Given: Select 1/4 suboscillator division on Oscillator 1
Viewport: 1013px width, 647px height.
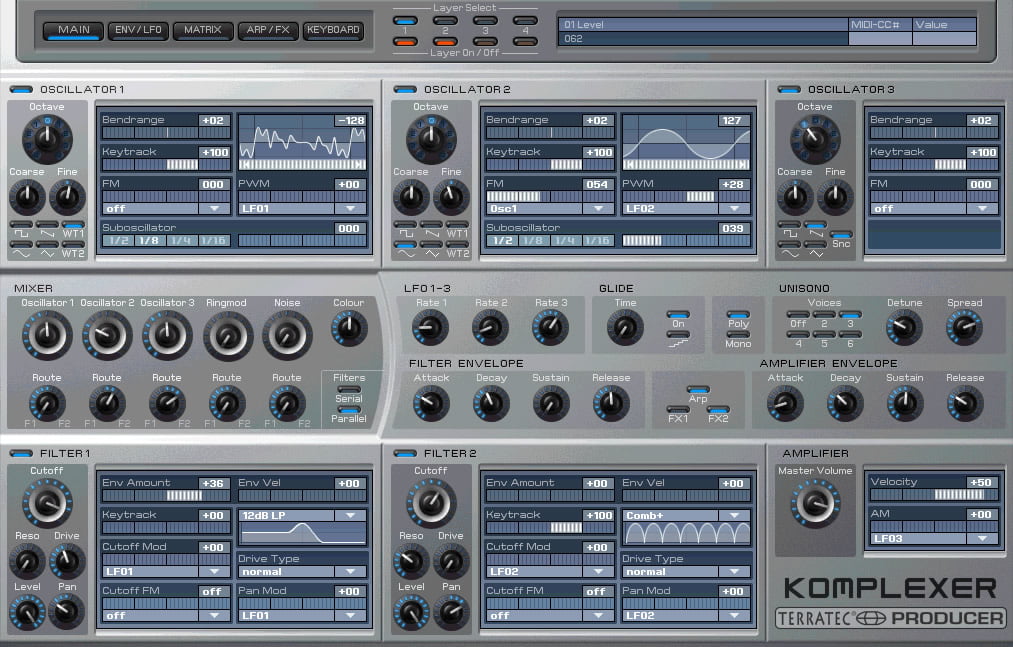Looking at the screenshot, I should point(180,240).
